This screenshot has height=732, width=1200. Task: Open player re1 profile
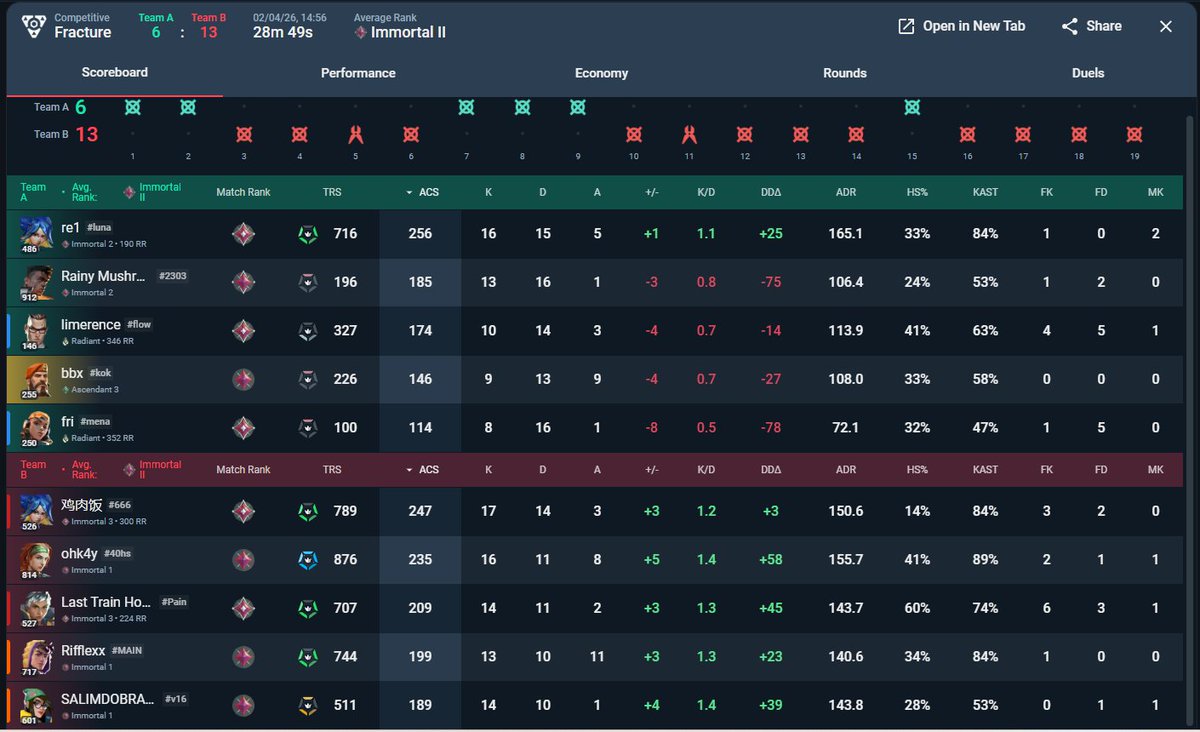click(70, 227)
